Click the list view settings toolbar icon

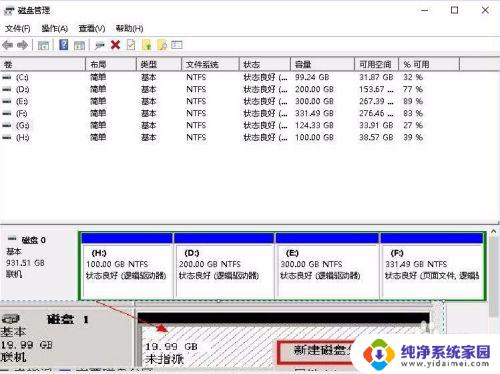point(177,45)
